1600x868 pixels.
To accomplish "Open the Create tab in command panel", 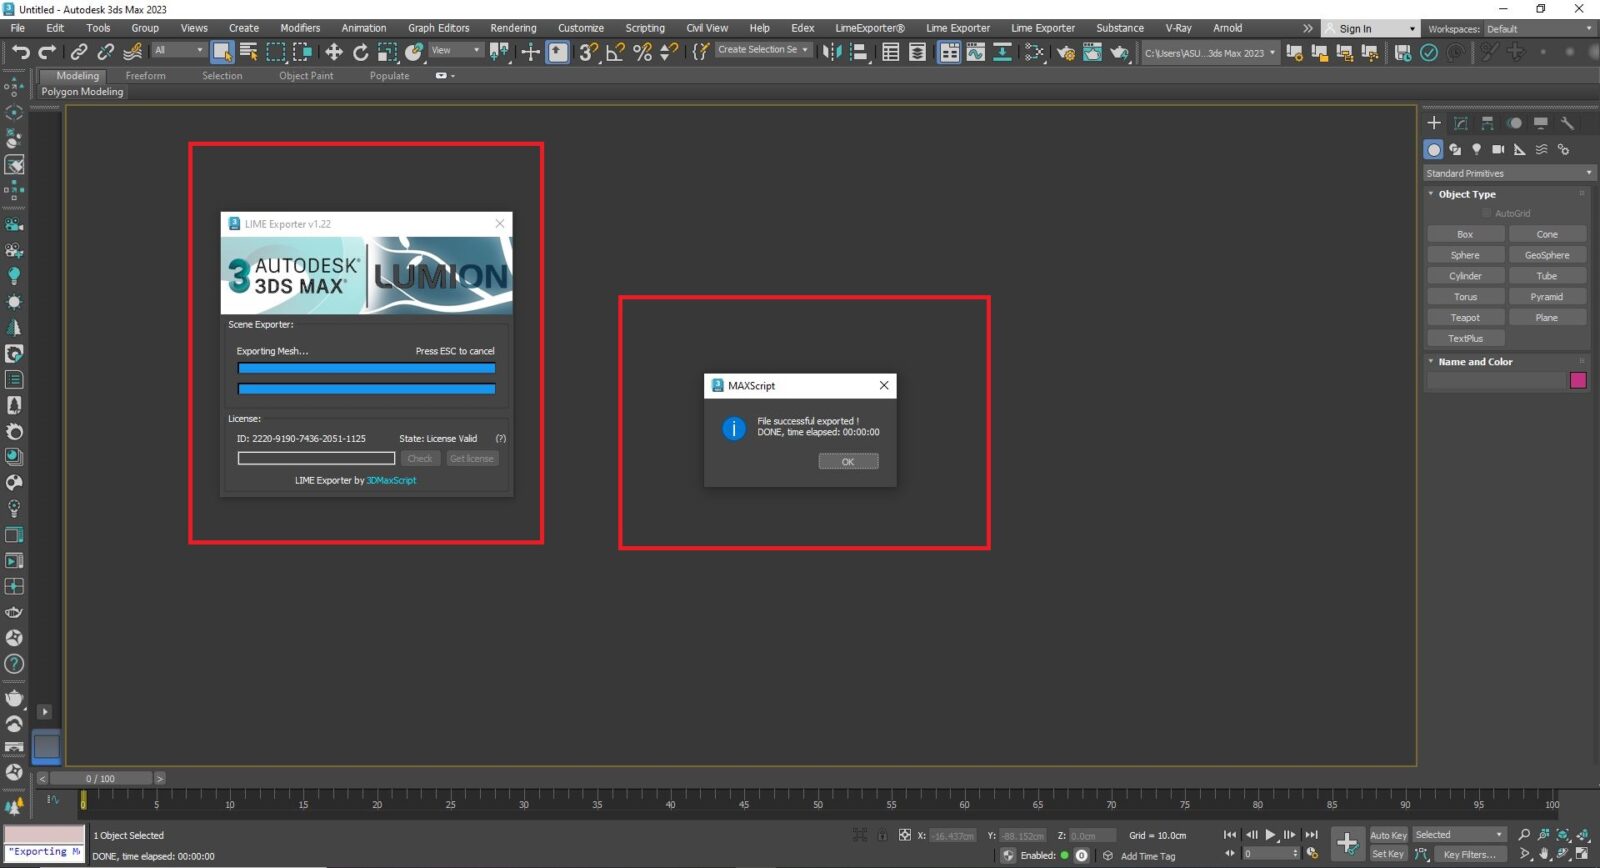I will 1434,123.
